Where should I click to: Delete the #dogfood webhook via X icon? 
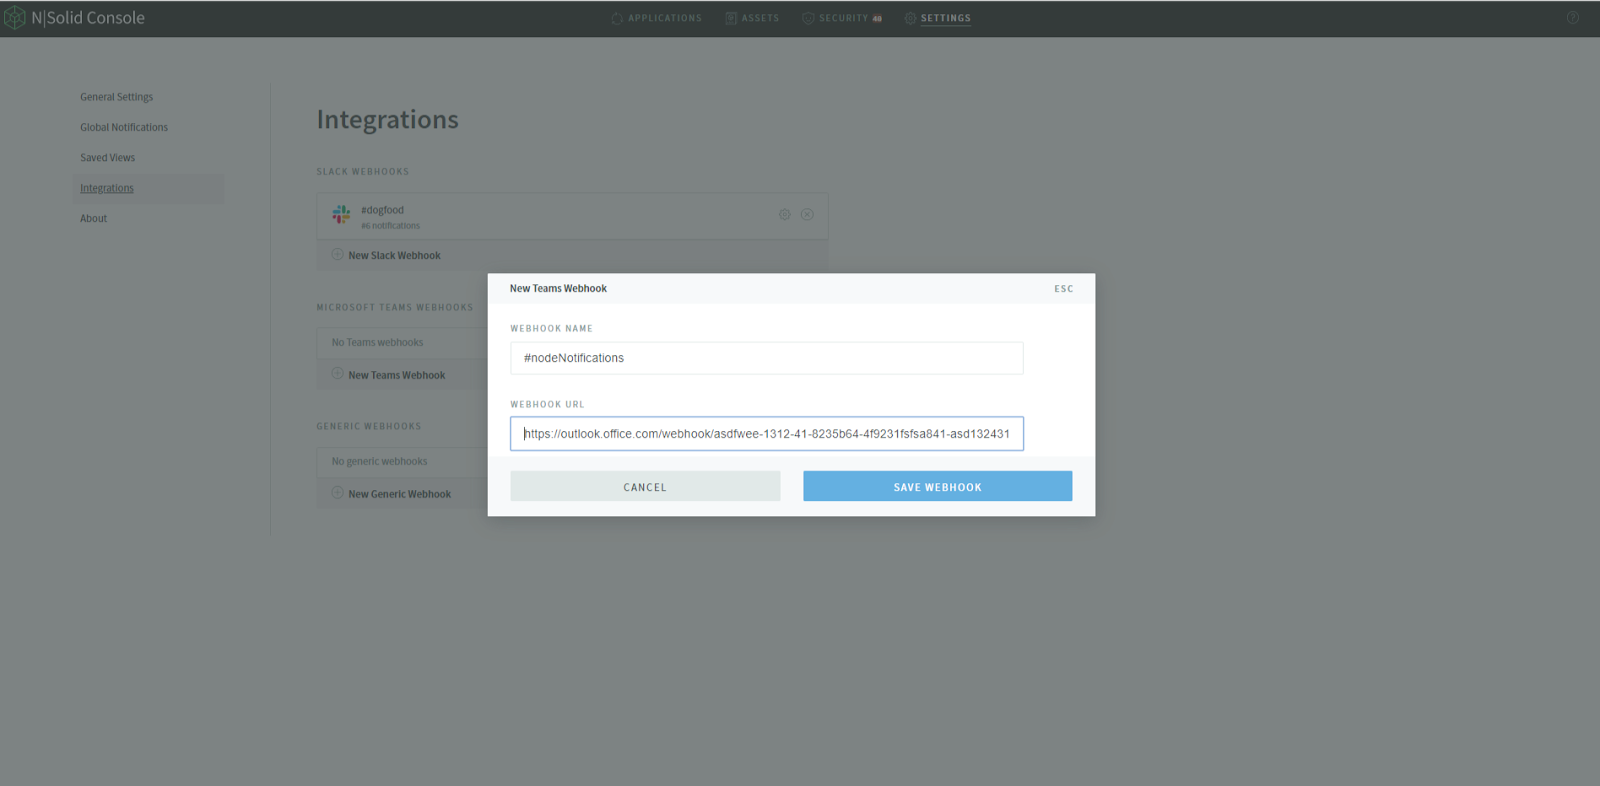[807, 214]
